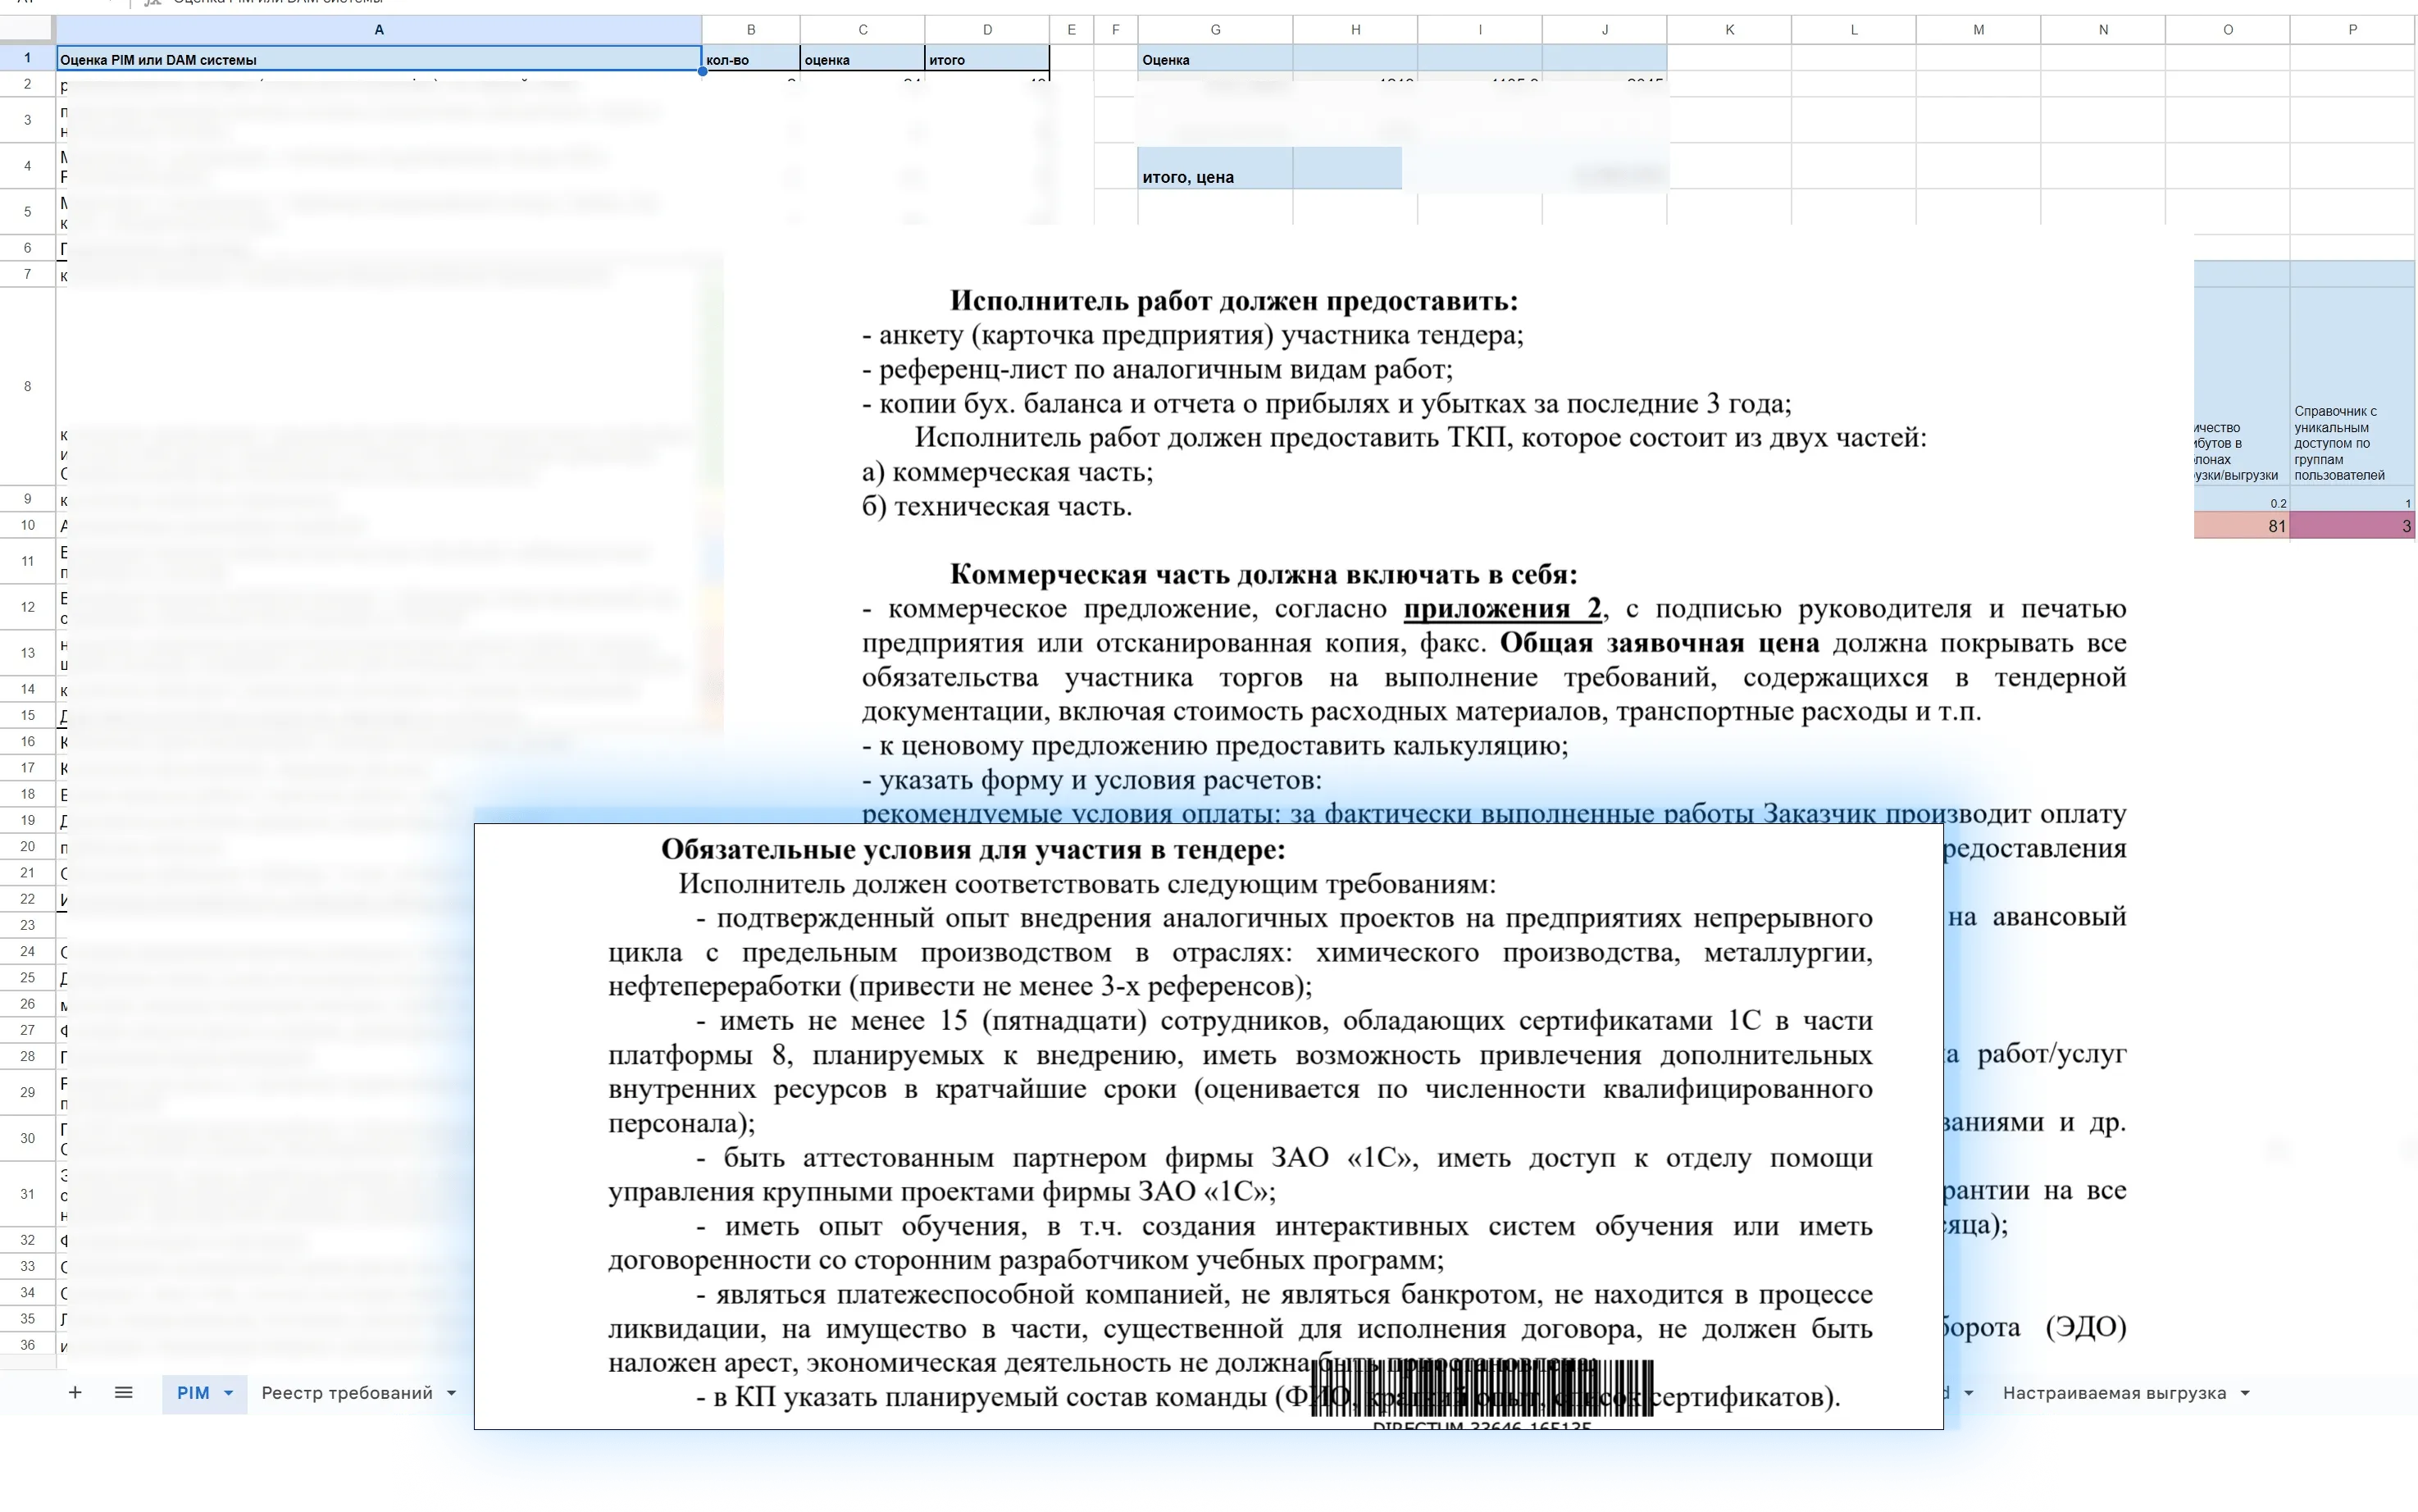
Task: Click the barcode image in the document
Action: 1481,1388
